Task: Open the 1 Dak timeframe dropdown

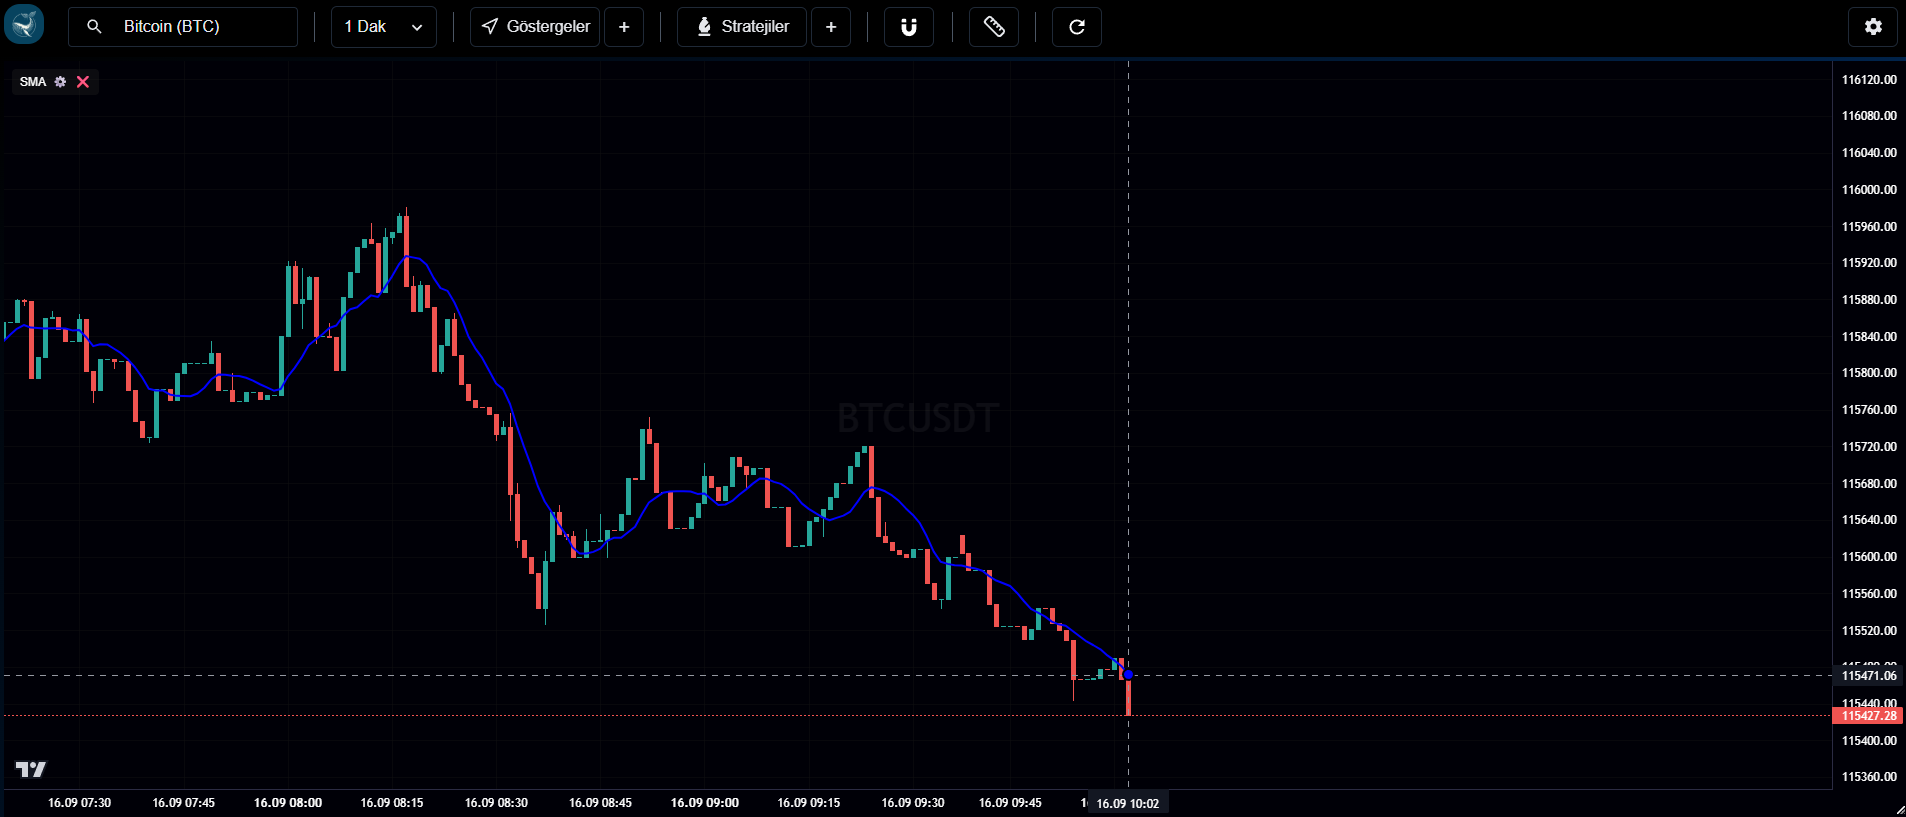Action: click(x=384, y=27)
